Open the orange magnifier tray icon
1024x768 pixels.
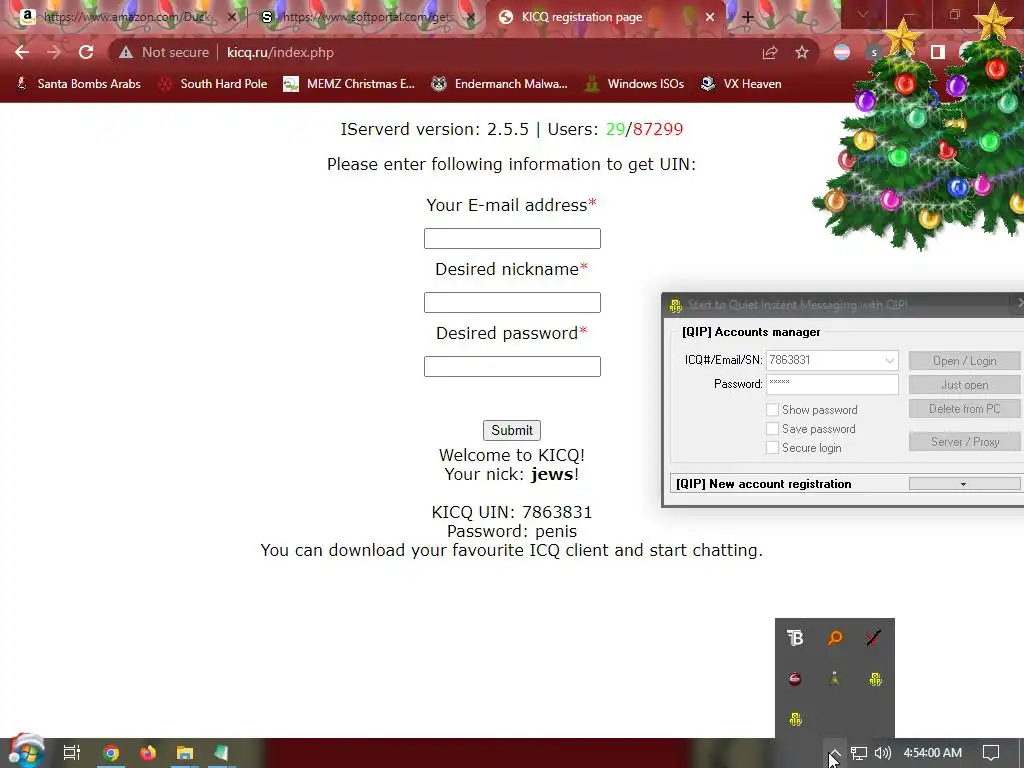(835, 638)
